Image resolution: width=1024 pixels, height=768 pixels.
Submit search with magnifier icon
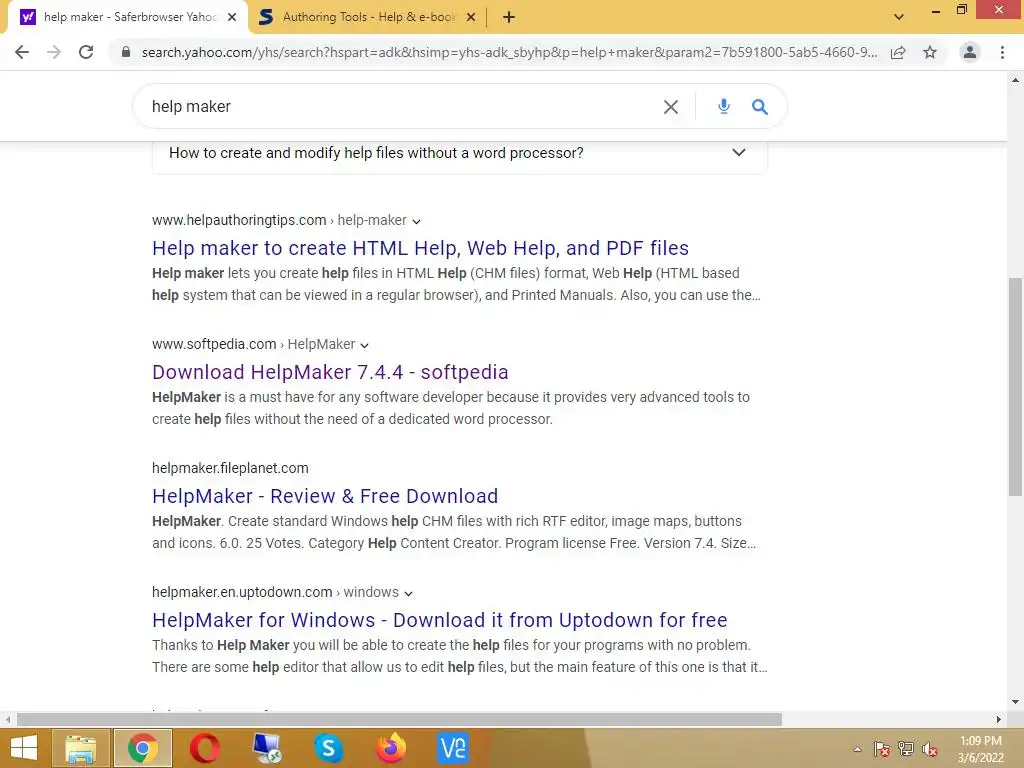tap(760, 106)
